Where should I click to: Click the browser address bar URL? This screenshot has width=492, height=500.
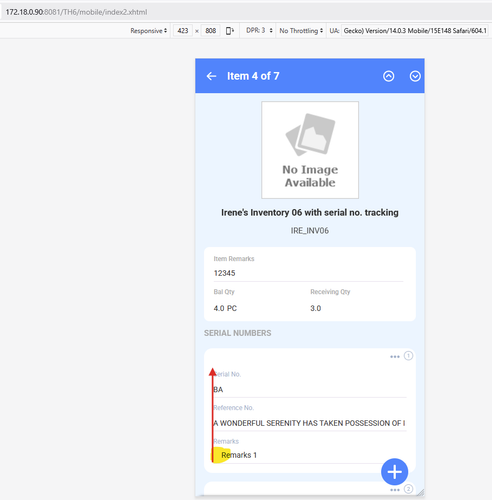point(76,12)
